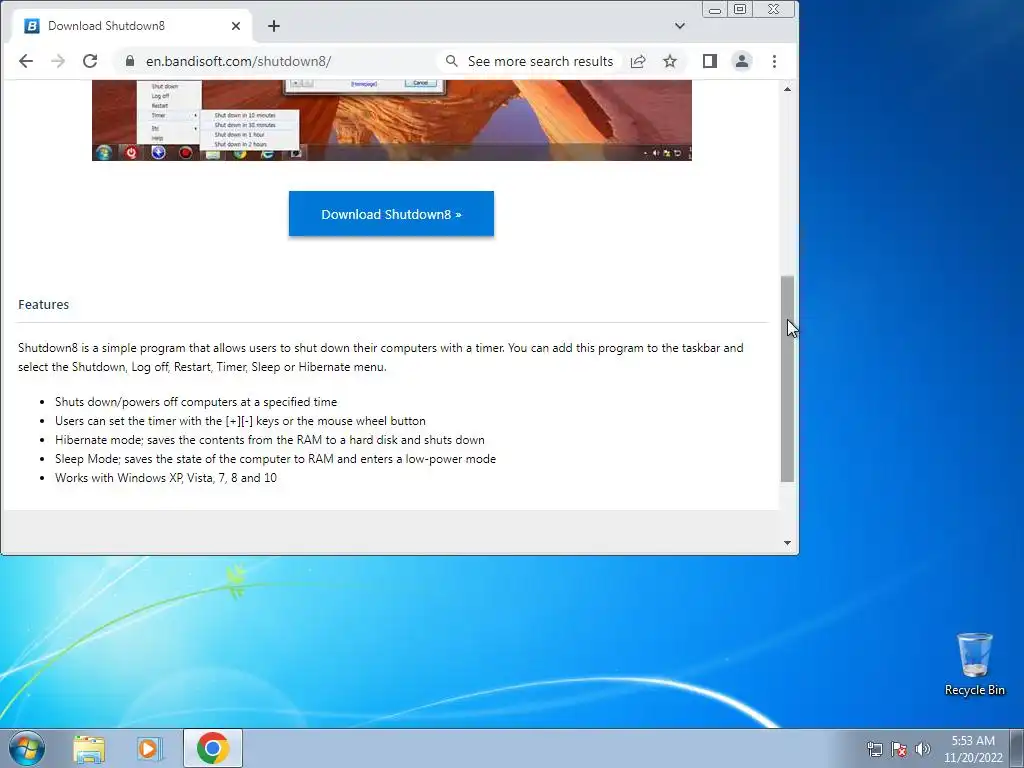This screenshot has height=768, width=1024.
Task: Click See more search results
Action: tap(540, 61)
